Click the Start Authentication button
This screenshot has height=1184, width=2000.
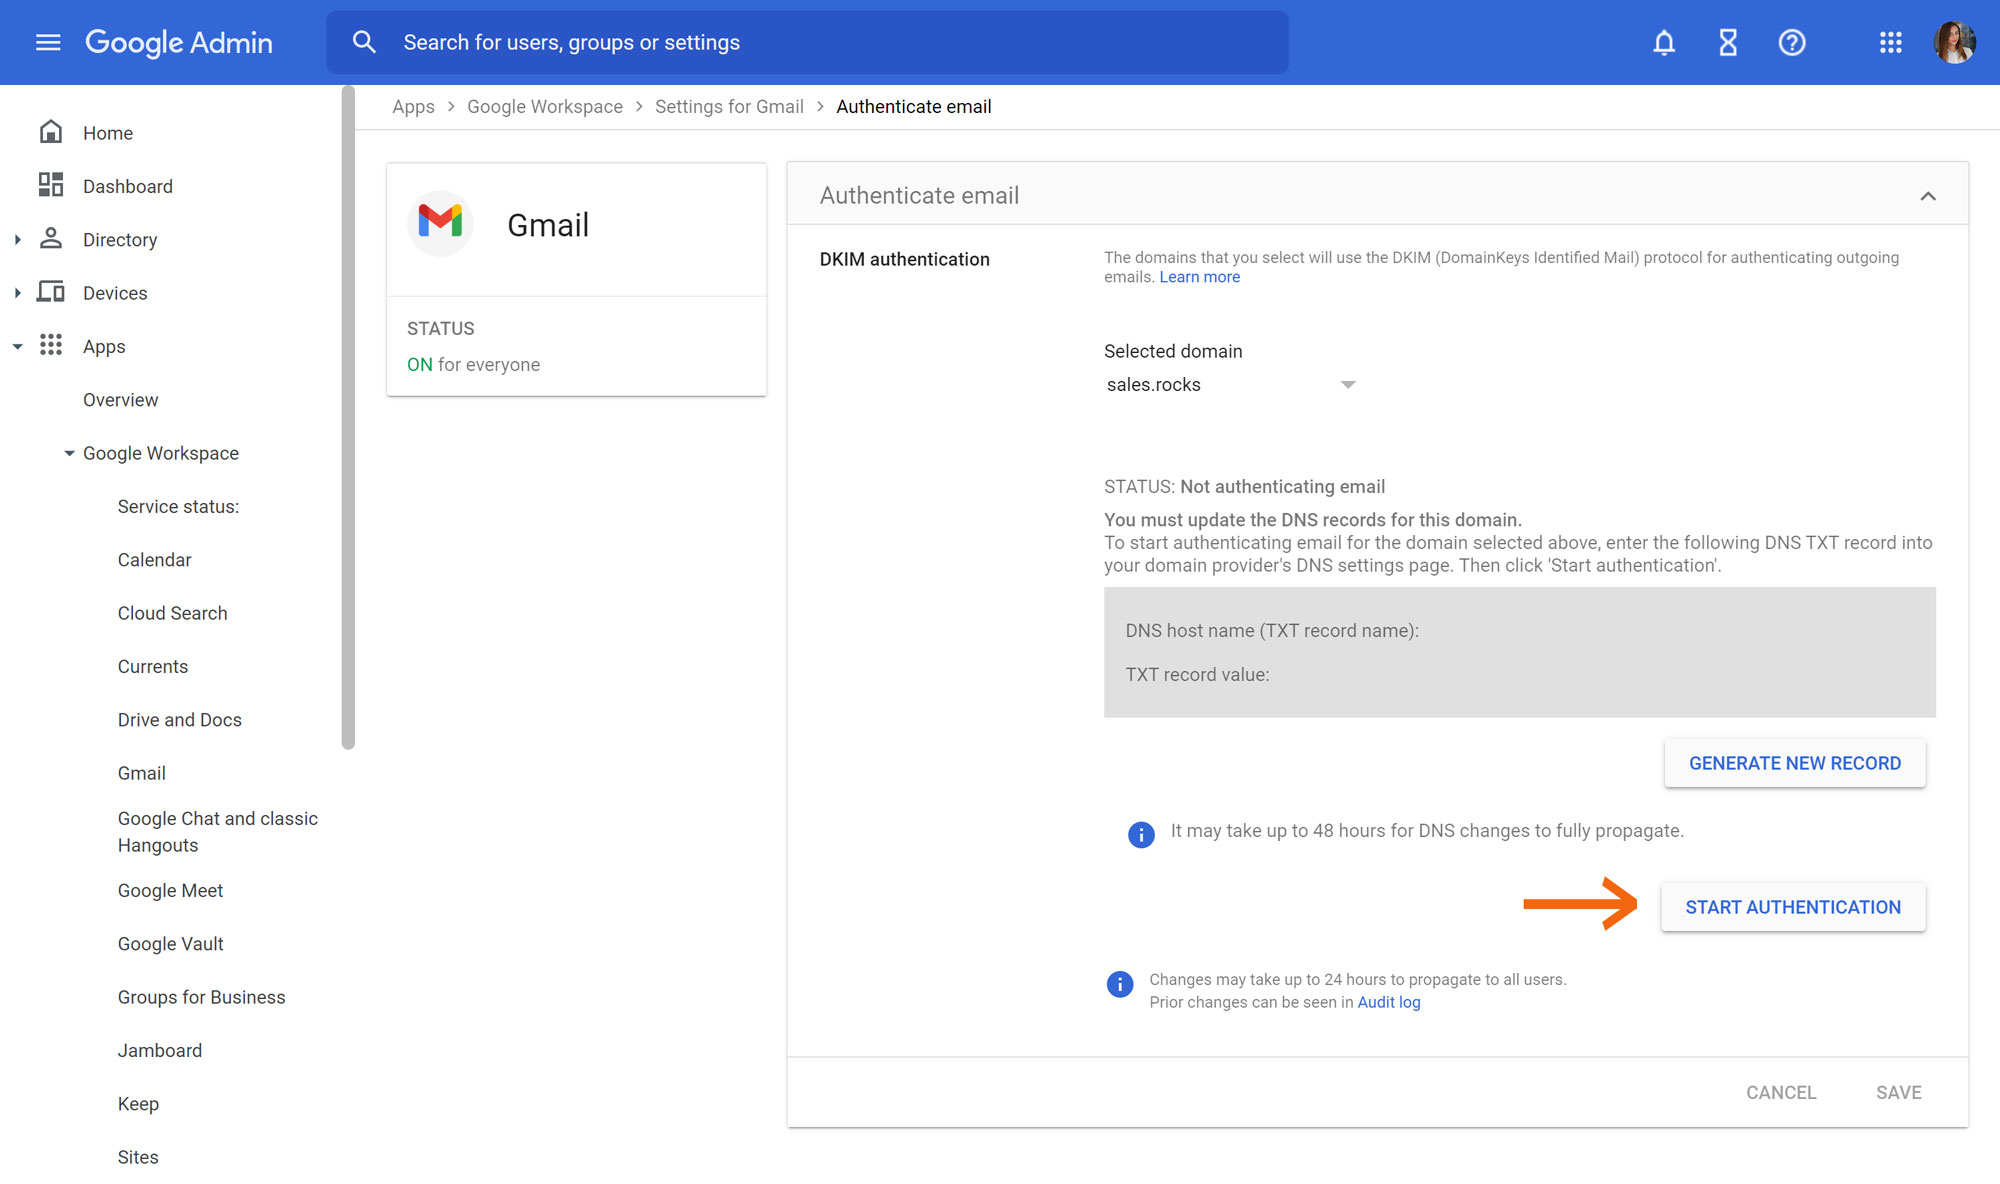[x=1793, y=907]
